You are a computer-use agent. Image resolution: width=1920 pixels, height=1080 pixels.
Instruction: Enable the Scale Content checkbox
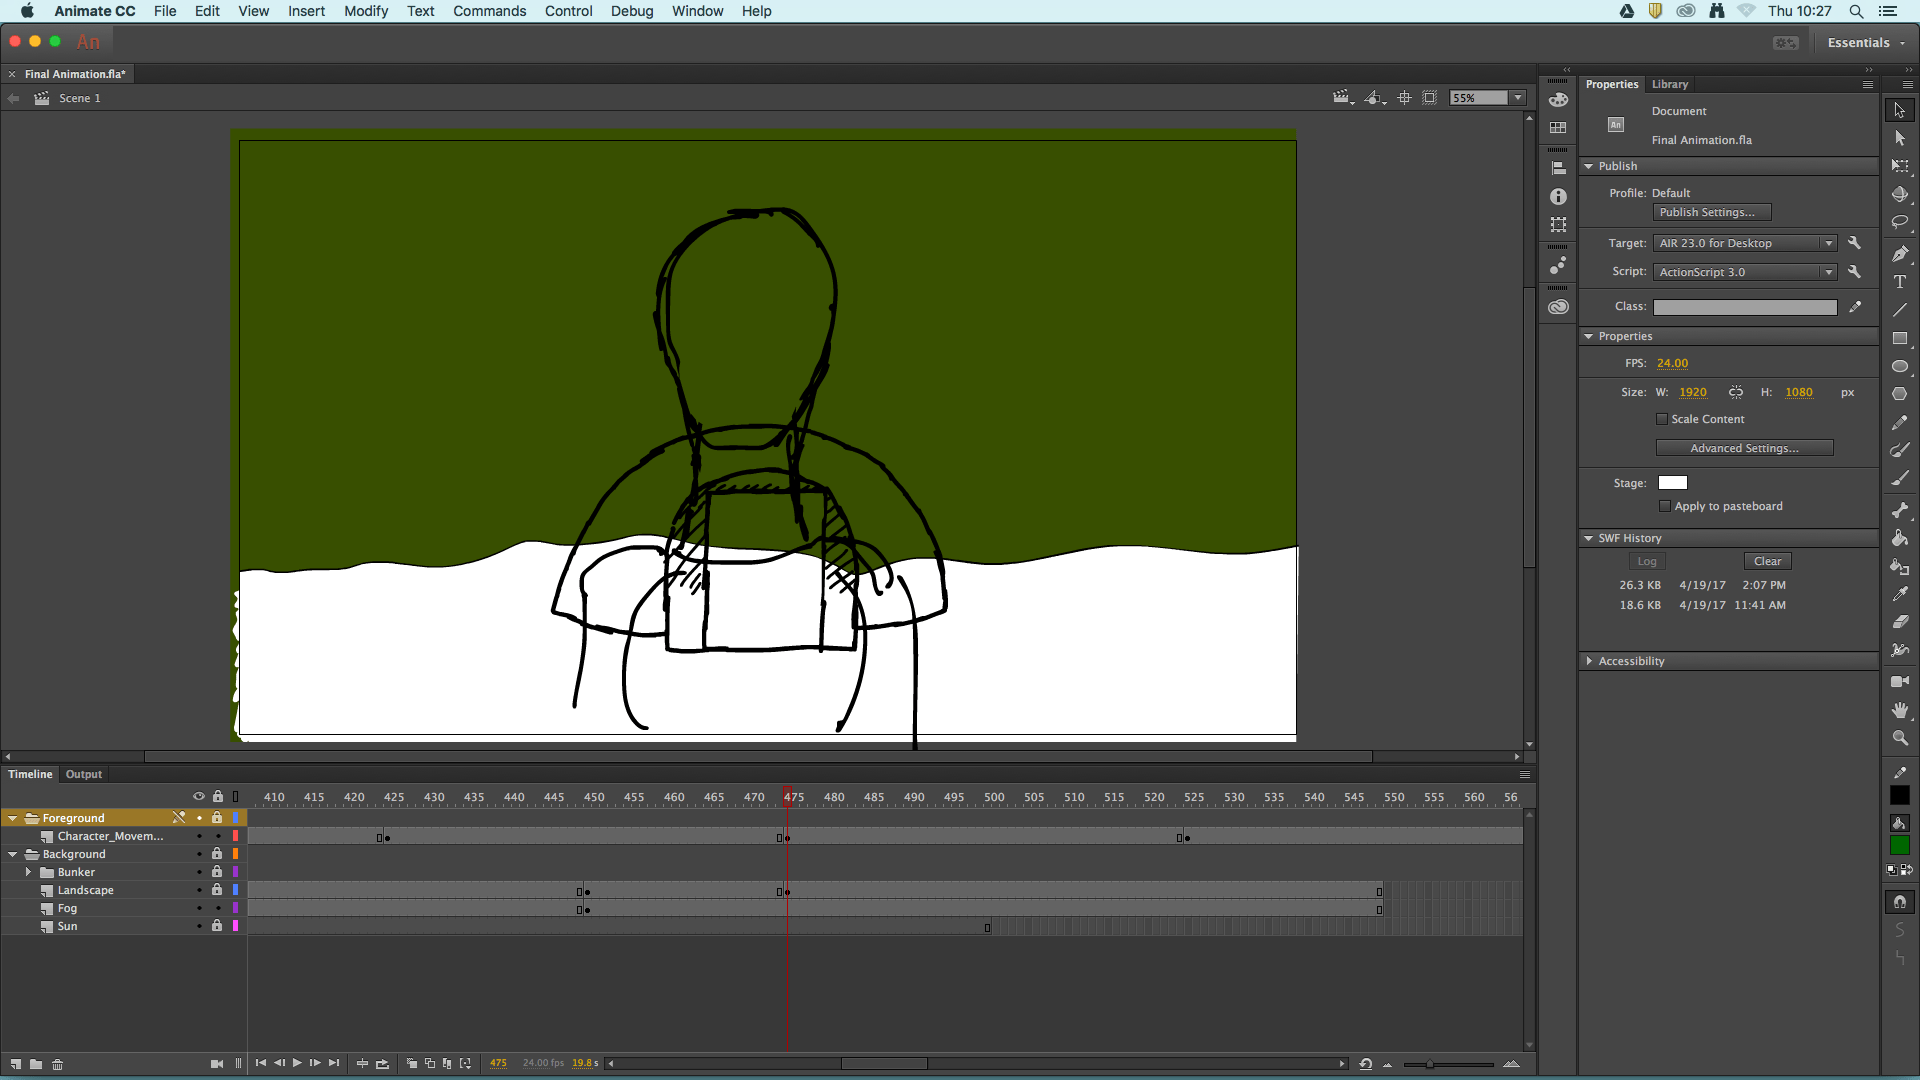(x=1662, y=419)
